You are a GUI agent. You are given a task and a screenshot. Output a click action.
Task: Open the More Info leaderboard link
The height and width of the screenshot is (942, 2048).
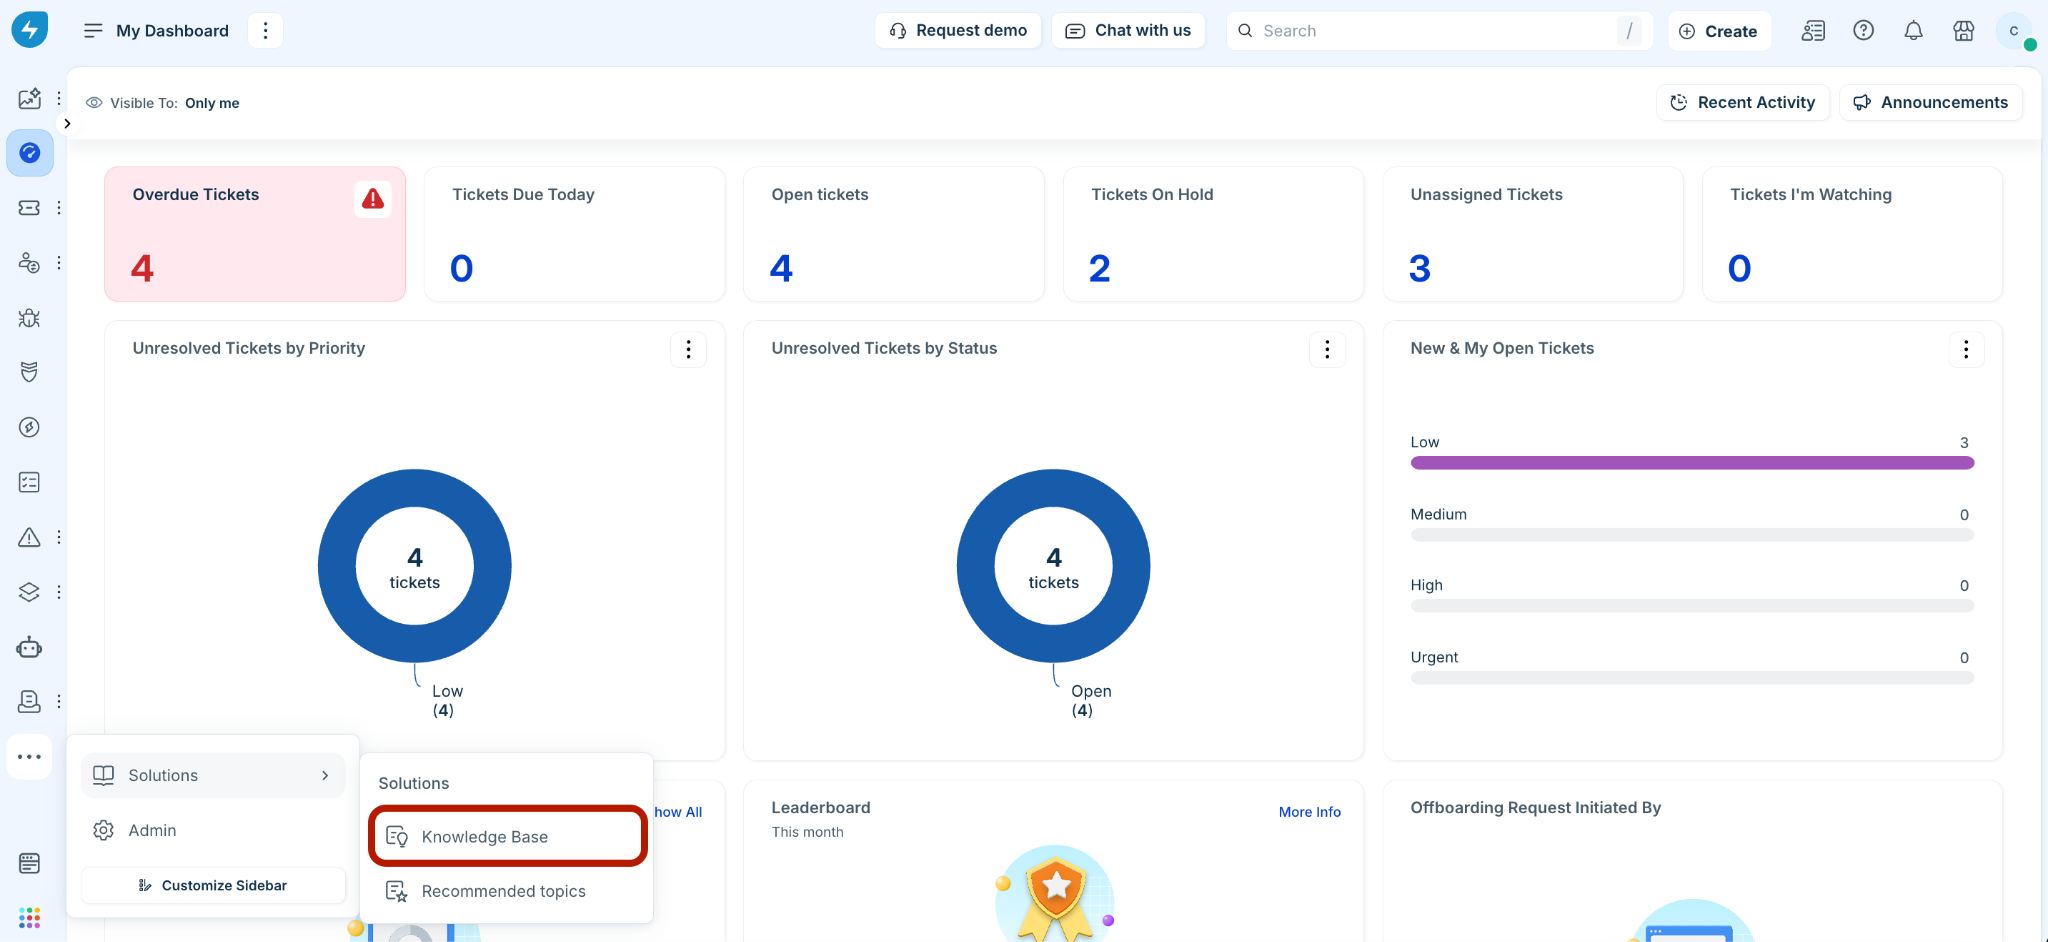pos(1309,812)
